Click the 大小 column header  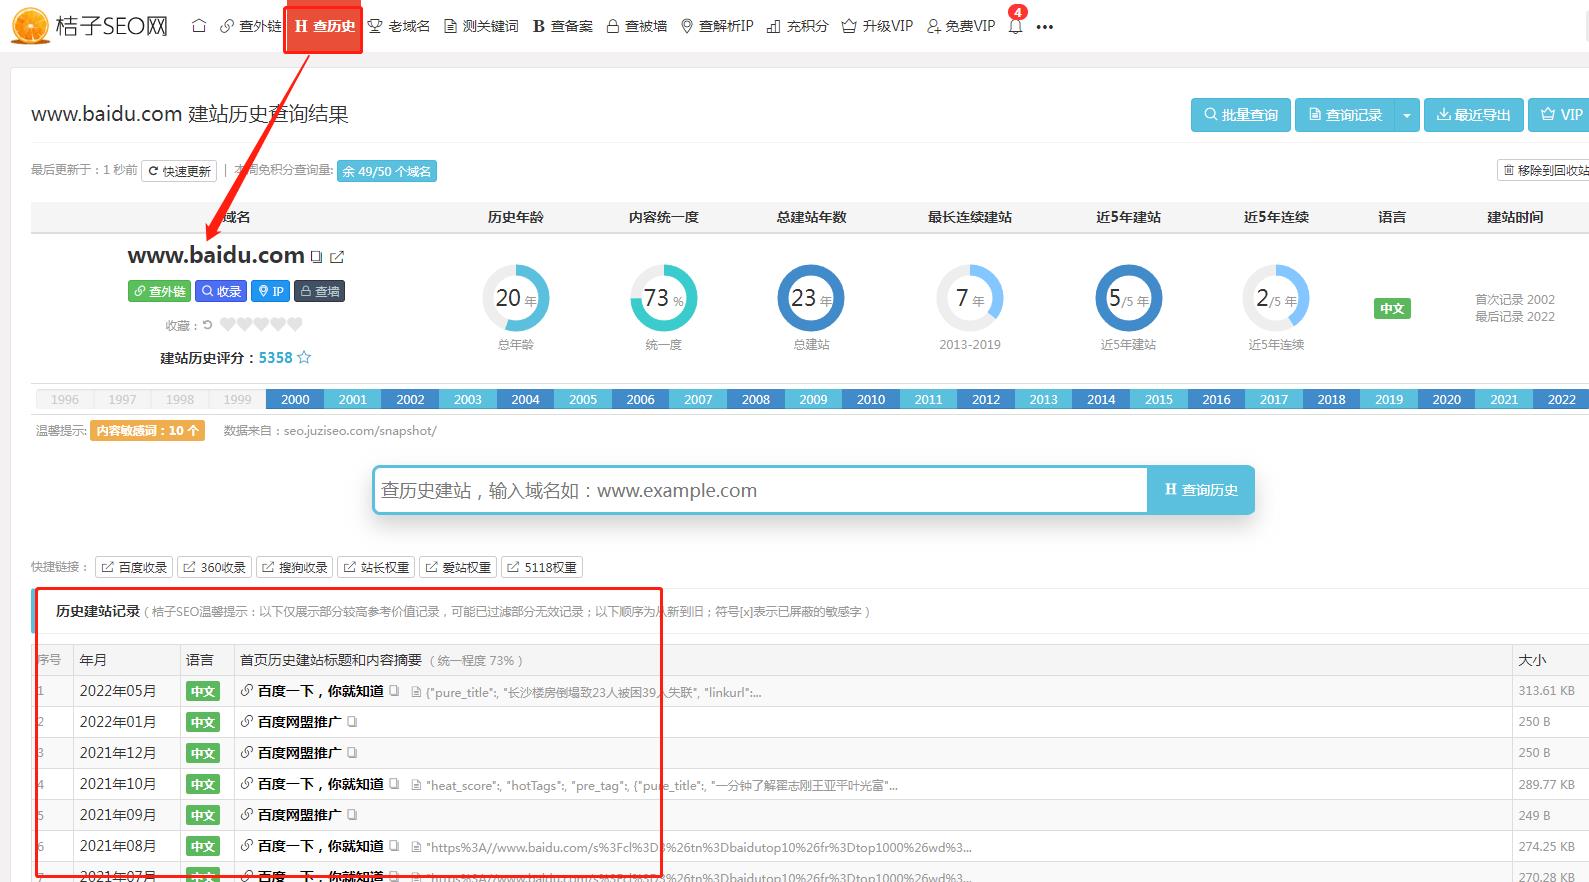[x=1532, y=660]
